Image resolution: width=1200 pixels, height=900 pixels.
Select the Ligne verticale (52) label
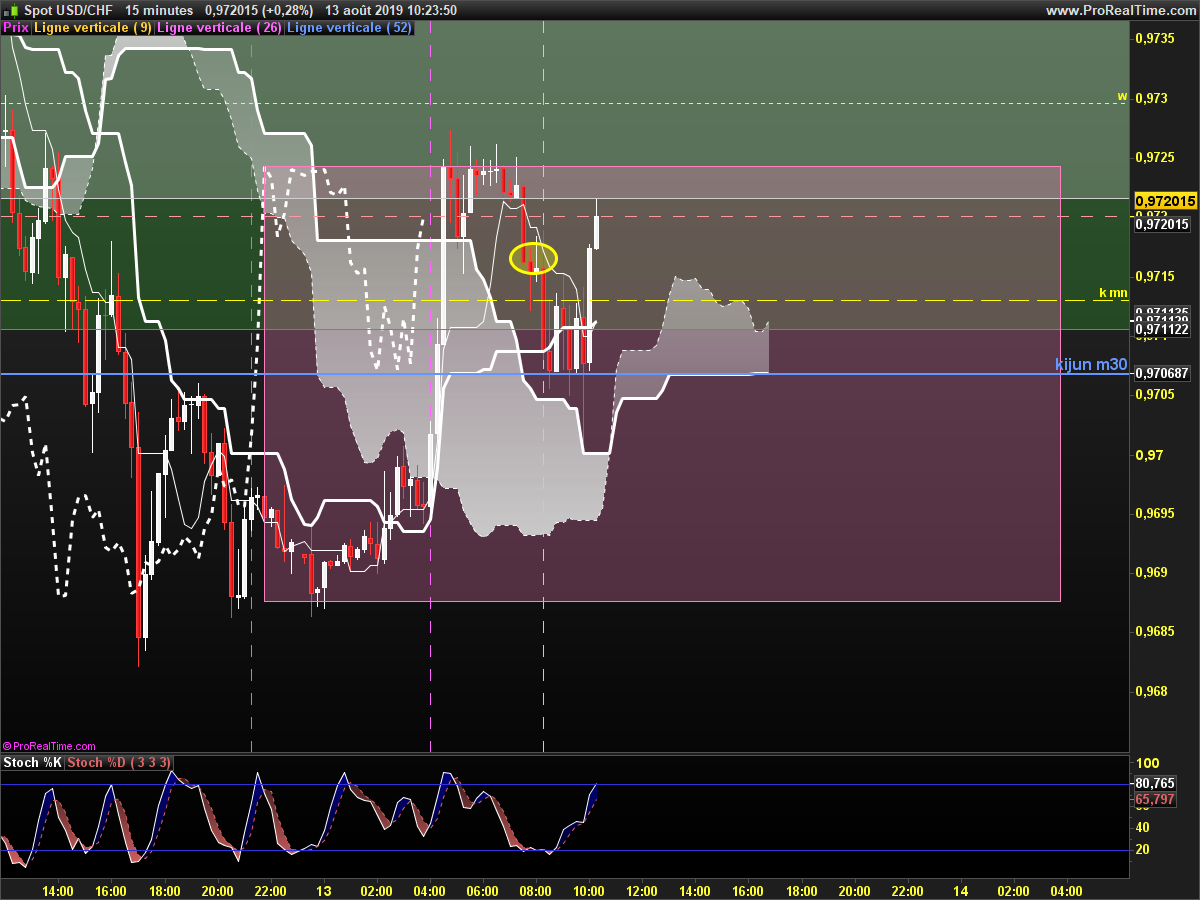tap(349, 28)
